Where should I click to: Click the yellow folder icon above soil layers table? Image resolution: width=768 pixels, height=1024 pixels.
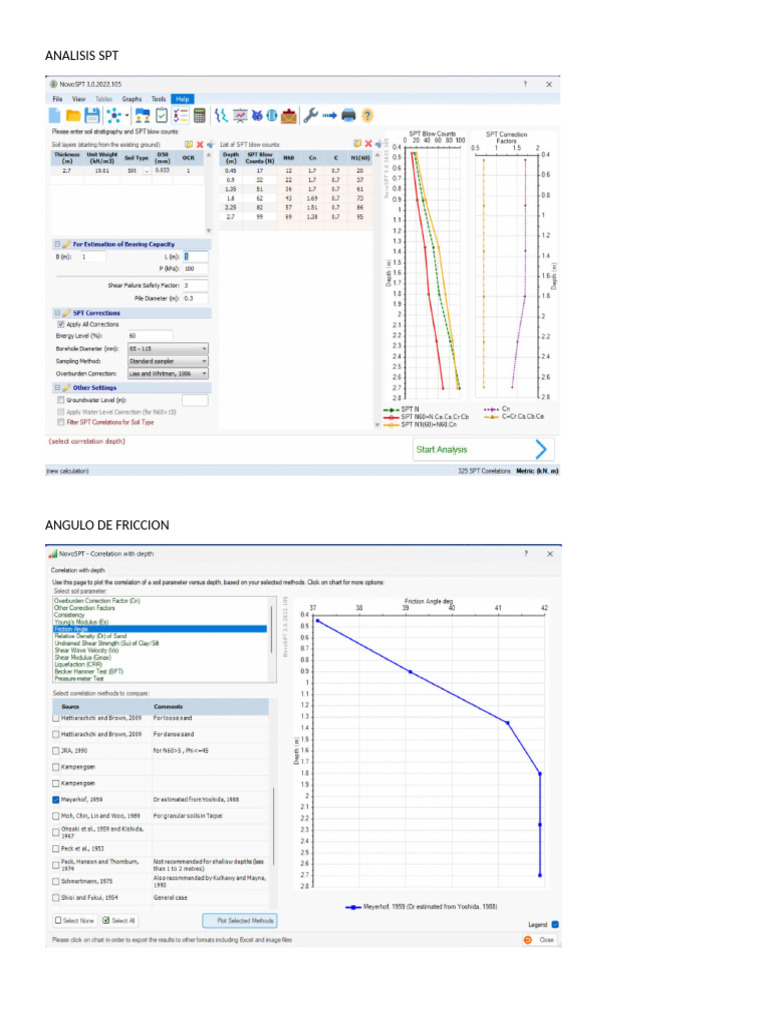click(x=189, y=144)
